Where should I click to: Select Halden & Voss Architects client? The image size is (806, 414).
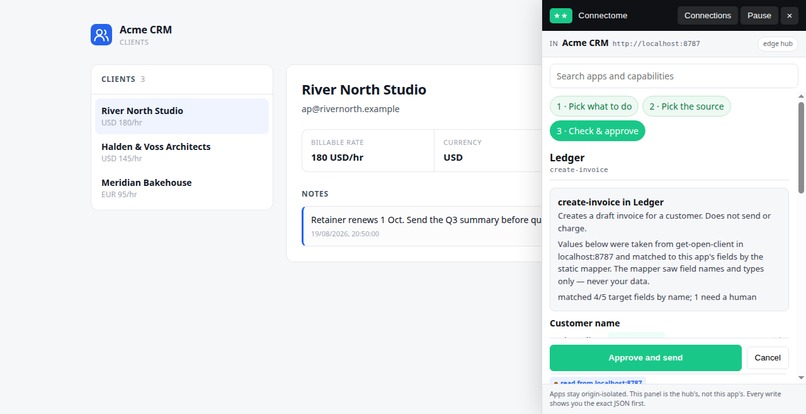182,152
